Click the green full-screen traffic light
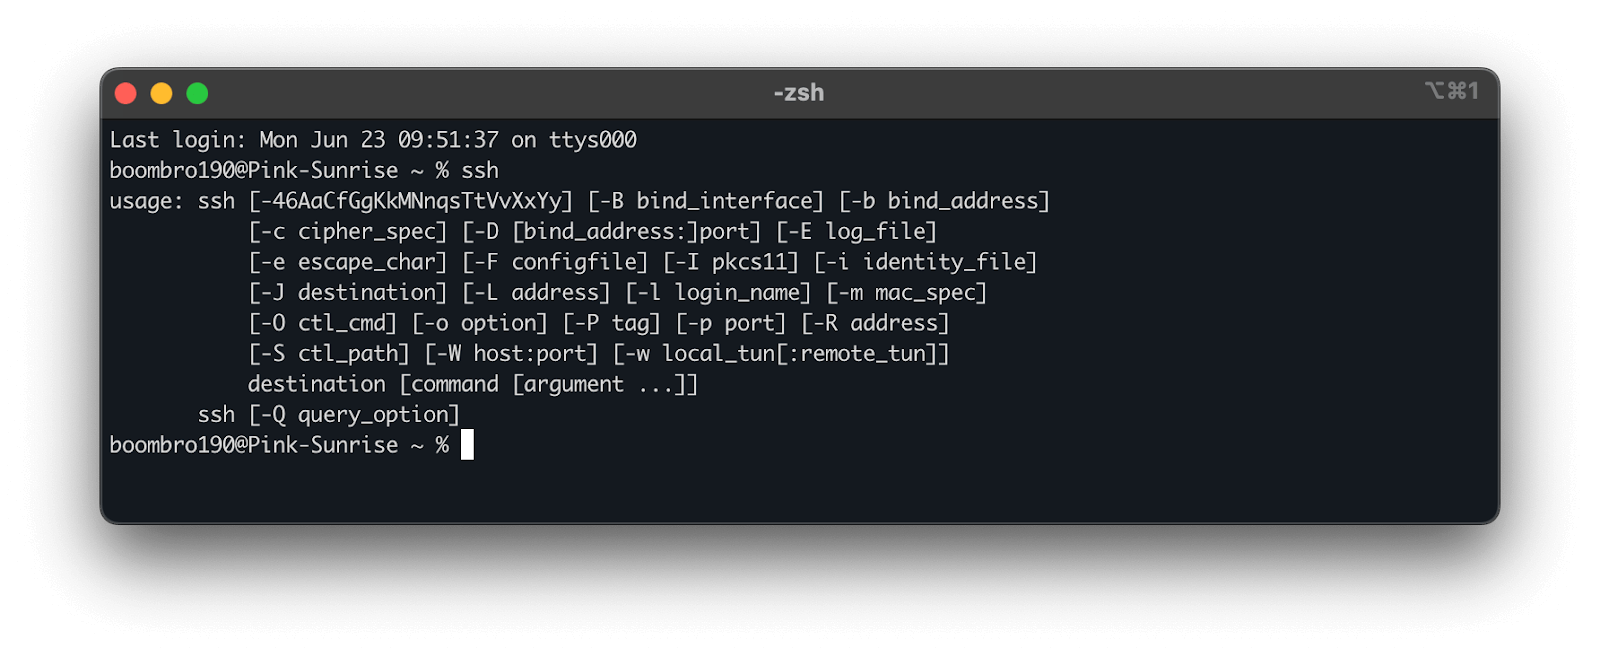Screen dimensions: 1600x657 click(197, 92)
